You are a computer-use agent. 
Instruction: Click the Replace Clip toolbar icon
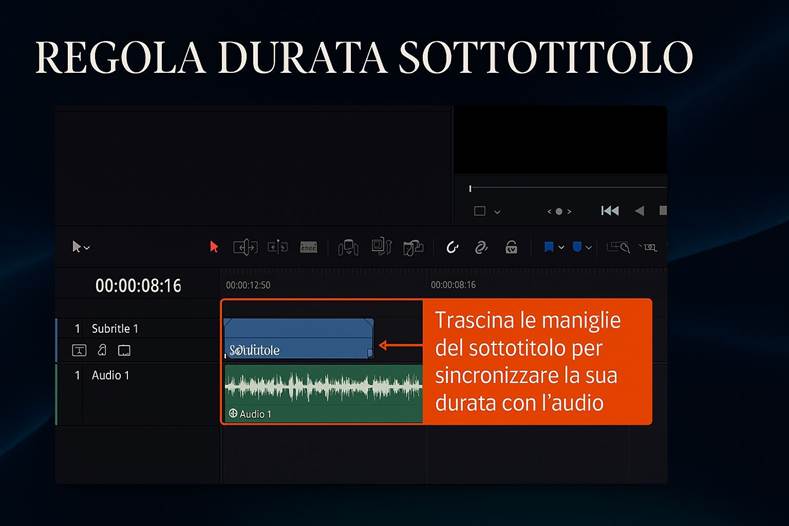tap(413, 248)
